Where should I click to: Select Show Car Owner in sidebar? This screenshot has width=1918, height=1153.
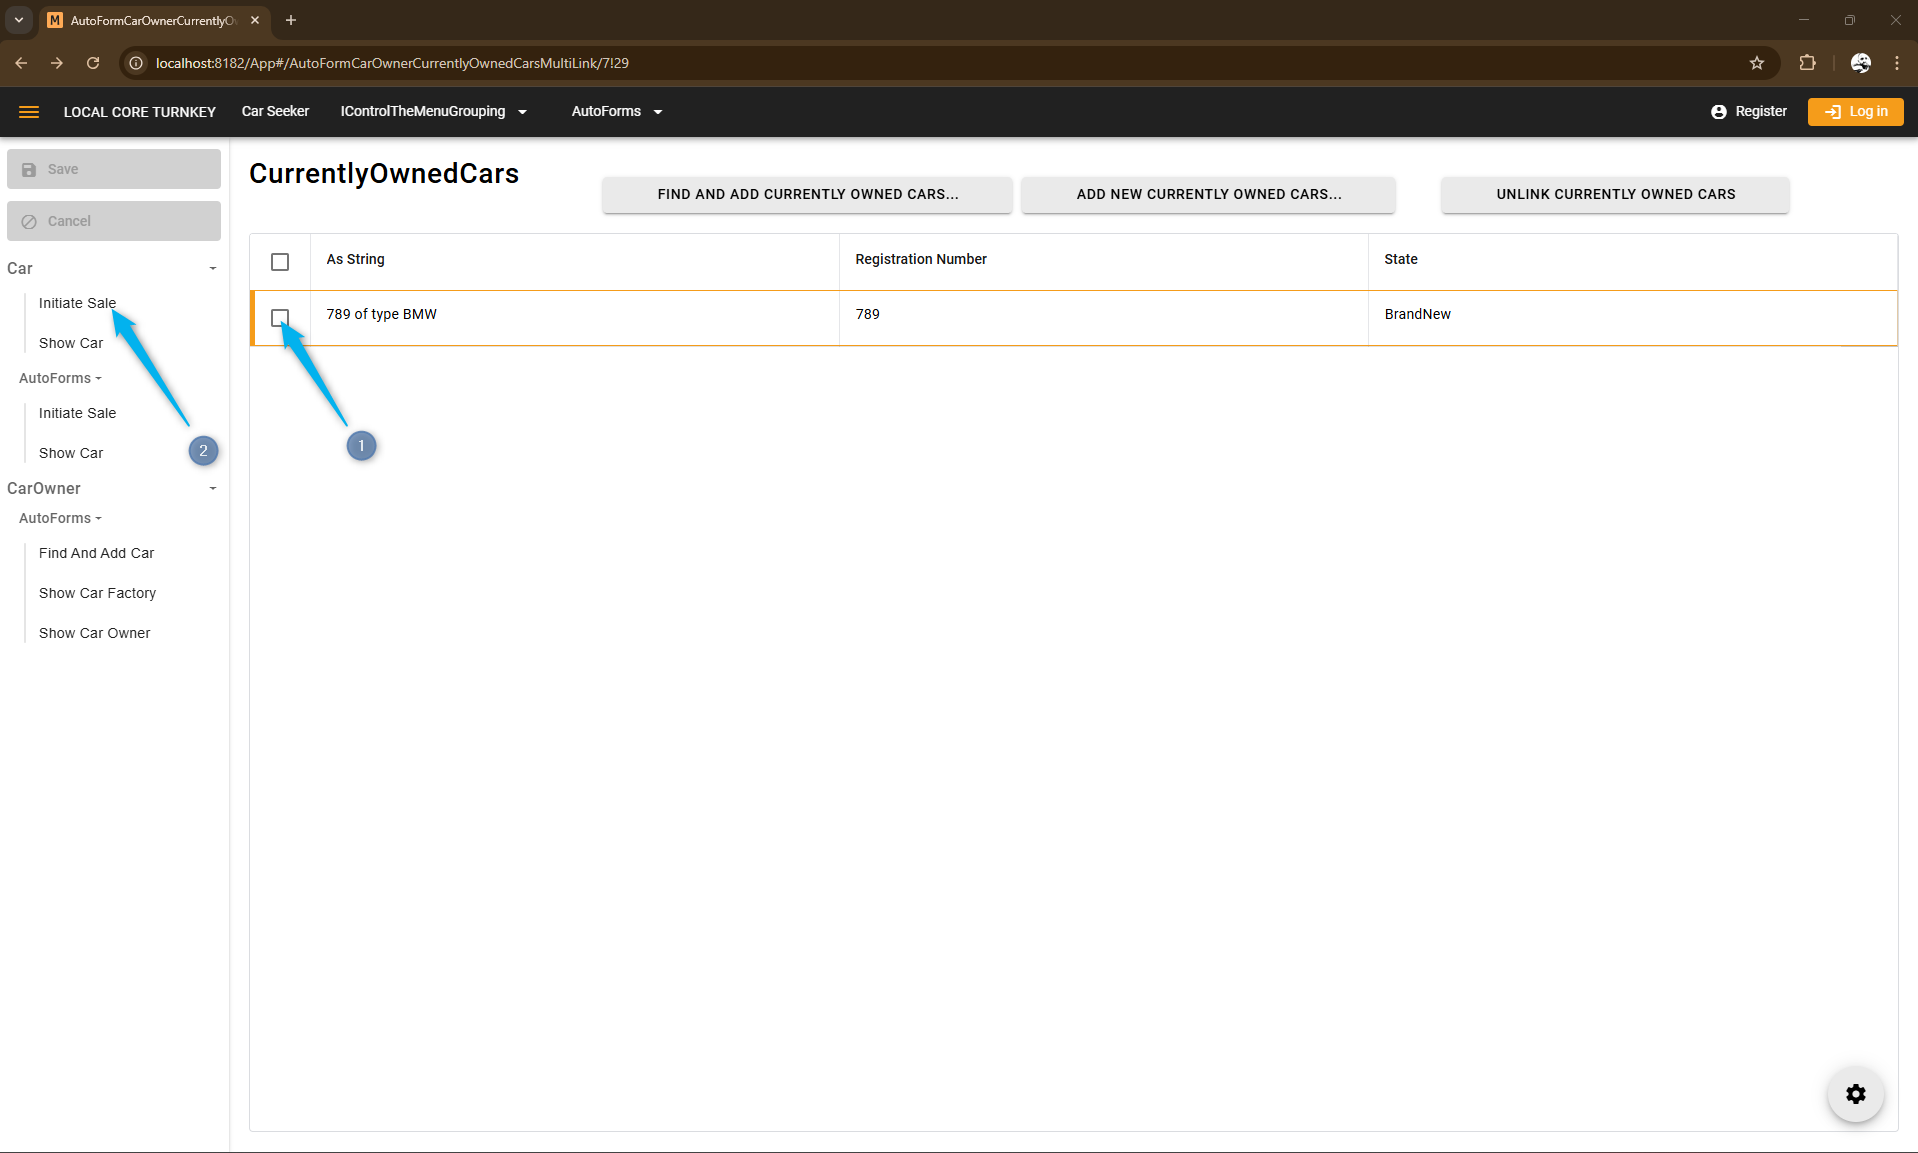[95, 633]
